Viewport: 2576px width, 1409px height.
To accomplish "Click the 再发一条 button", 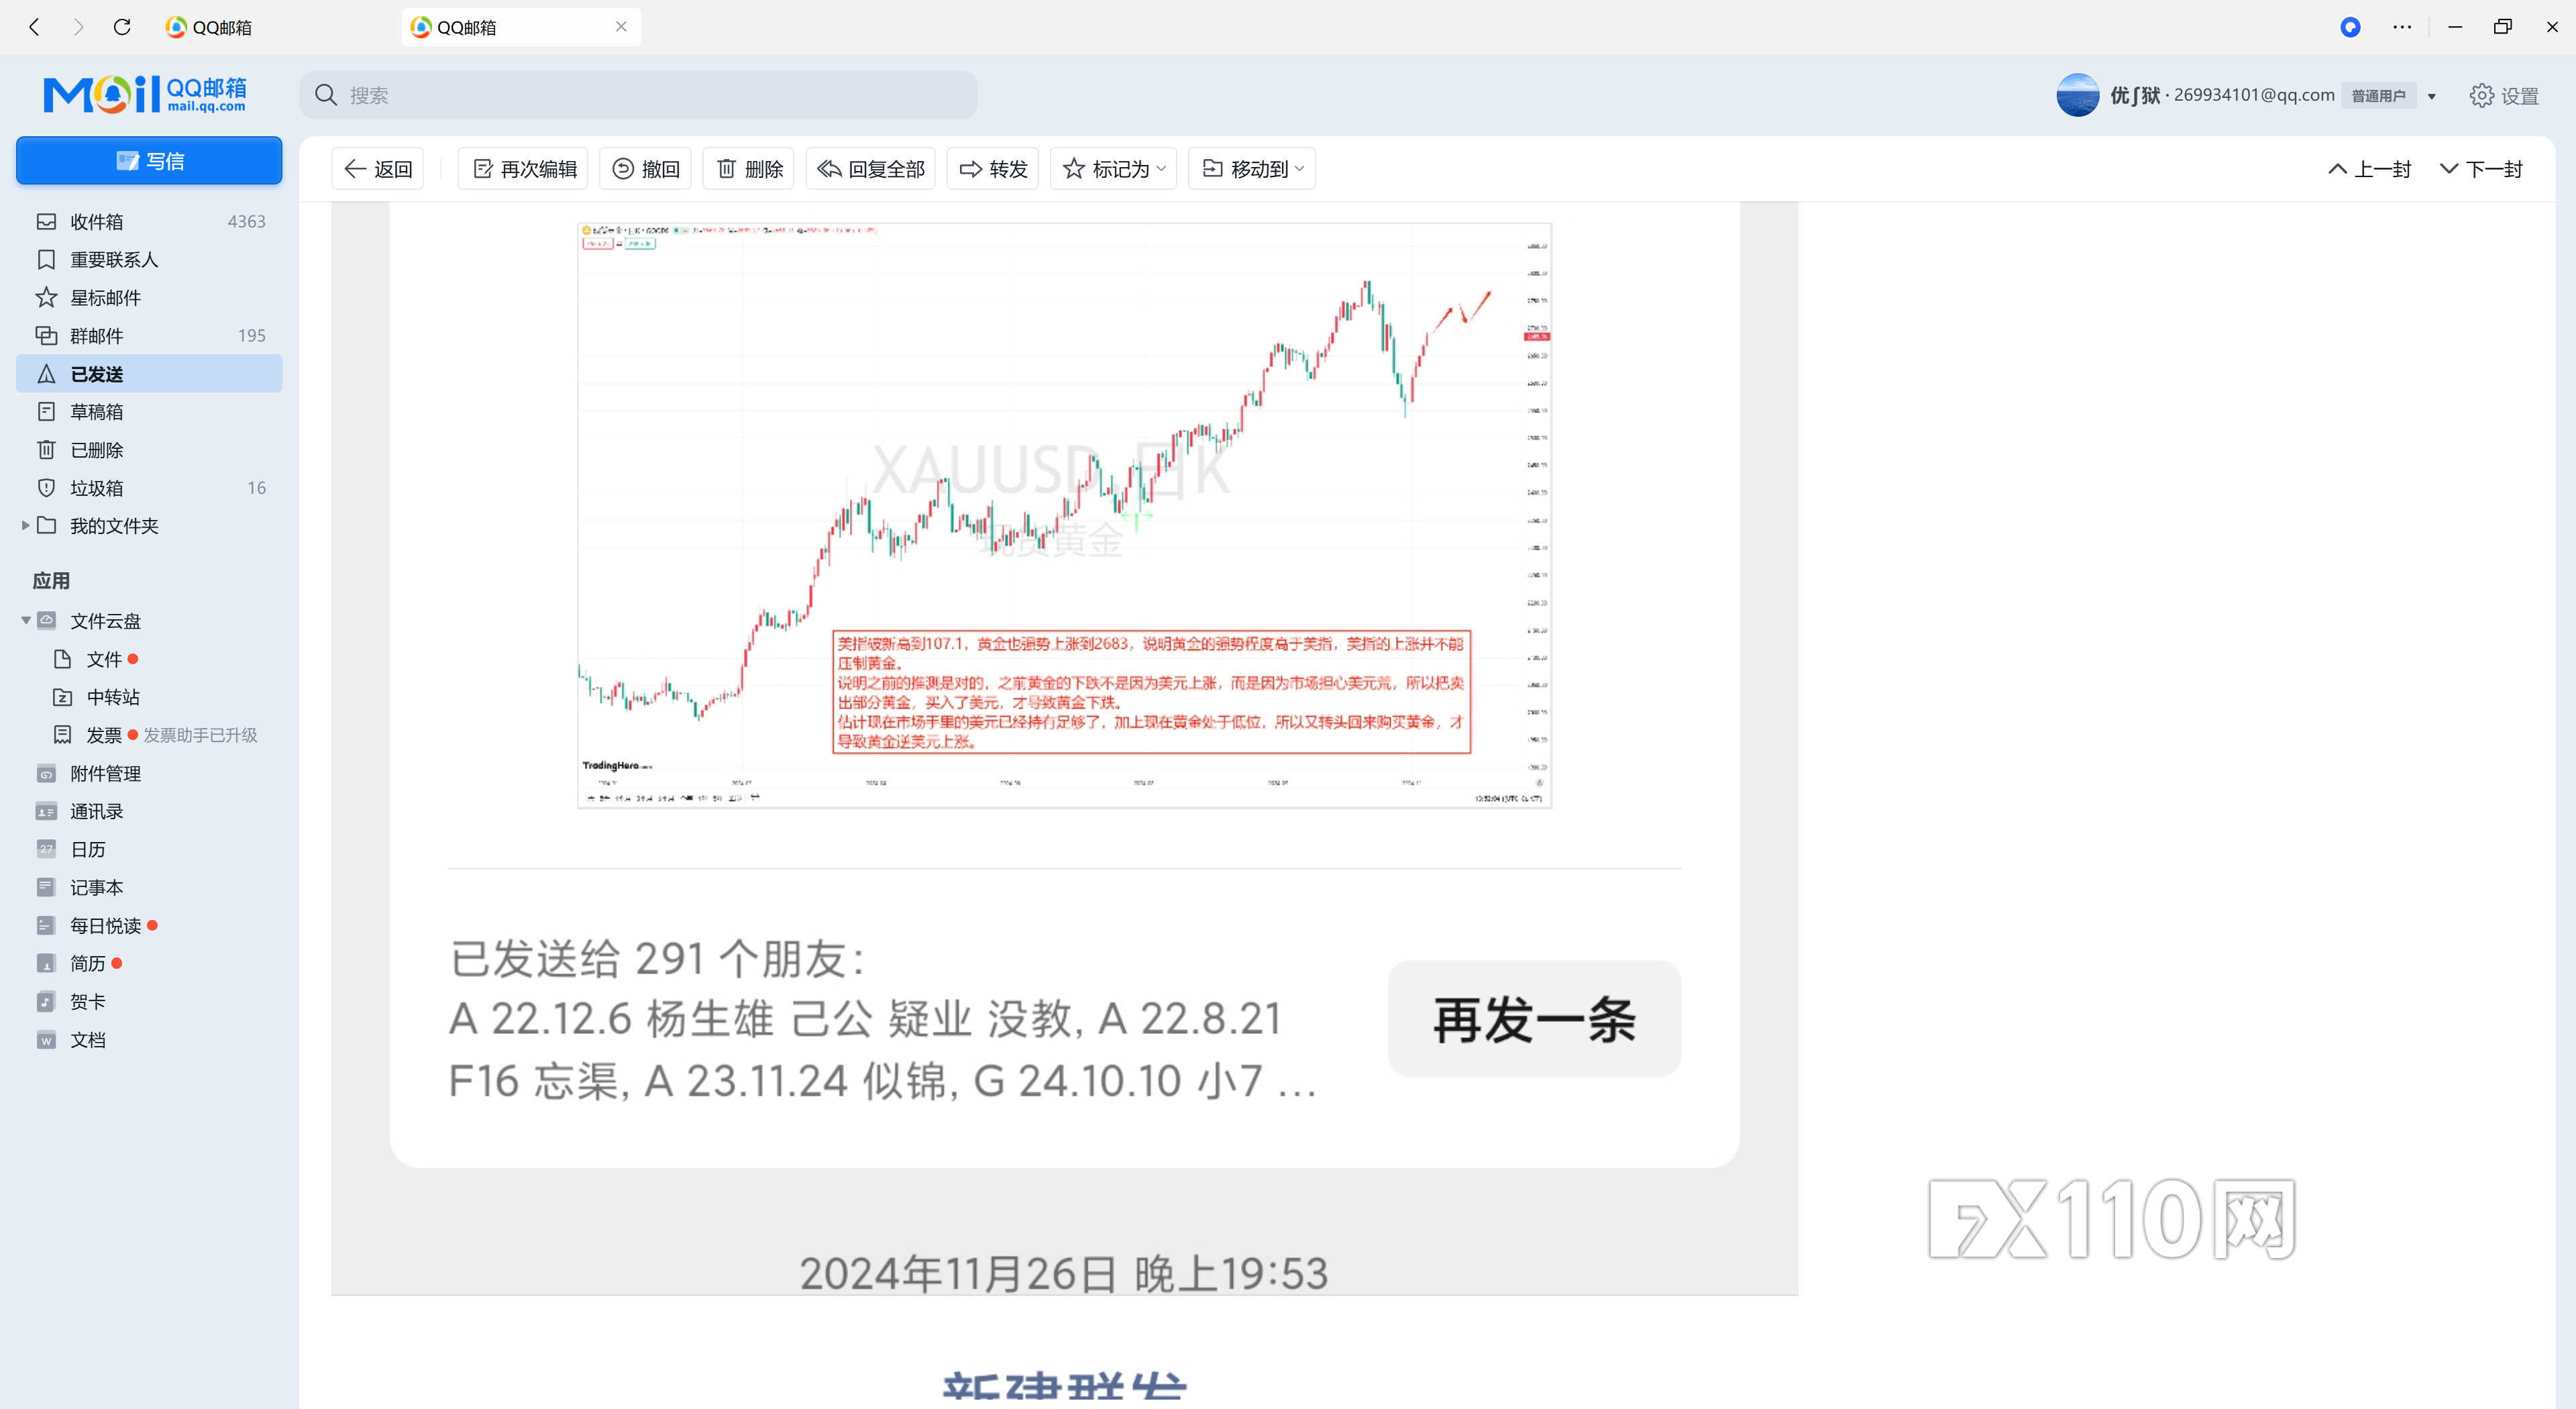I will tap(1534, 1019).
